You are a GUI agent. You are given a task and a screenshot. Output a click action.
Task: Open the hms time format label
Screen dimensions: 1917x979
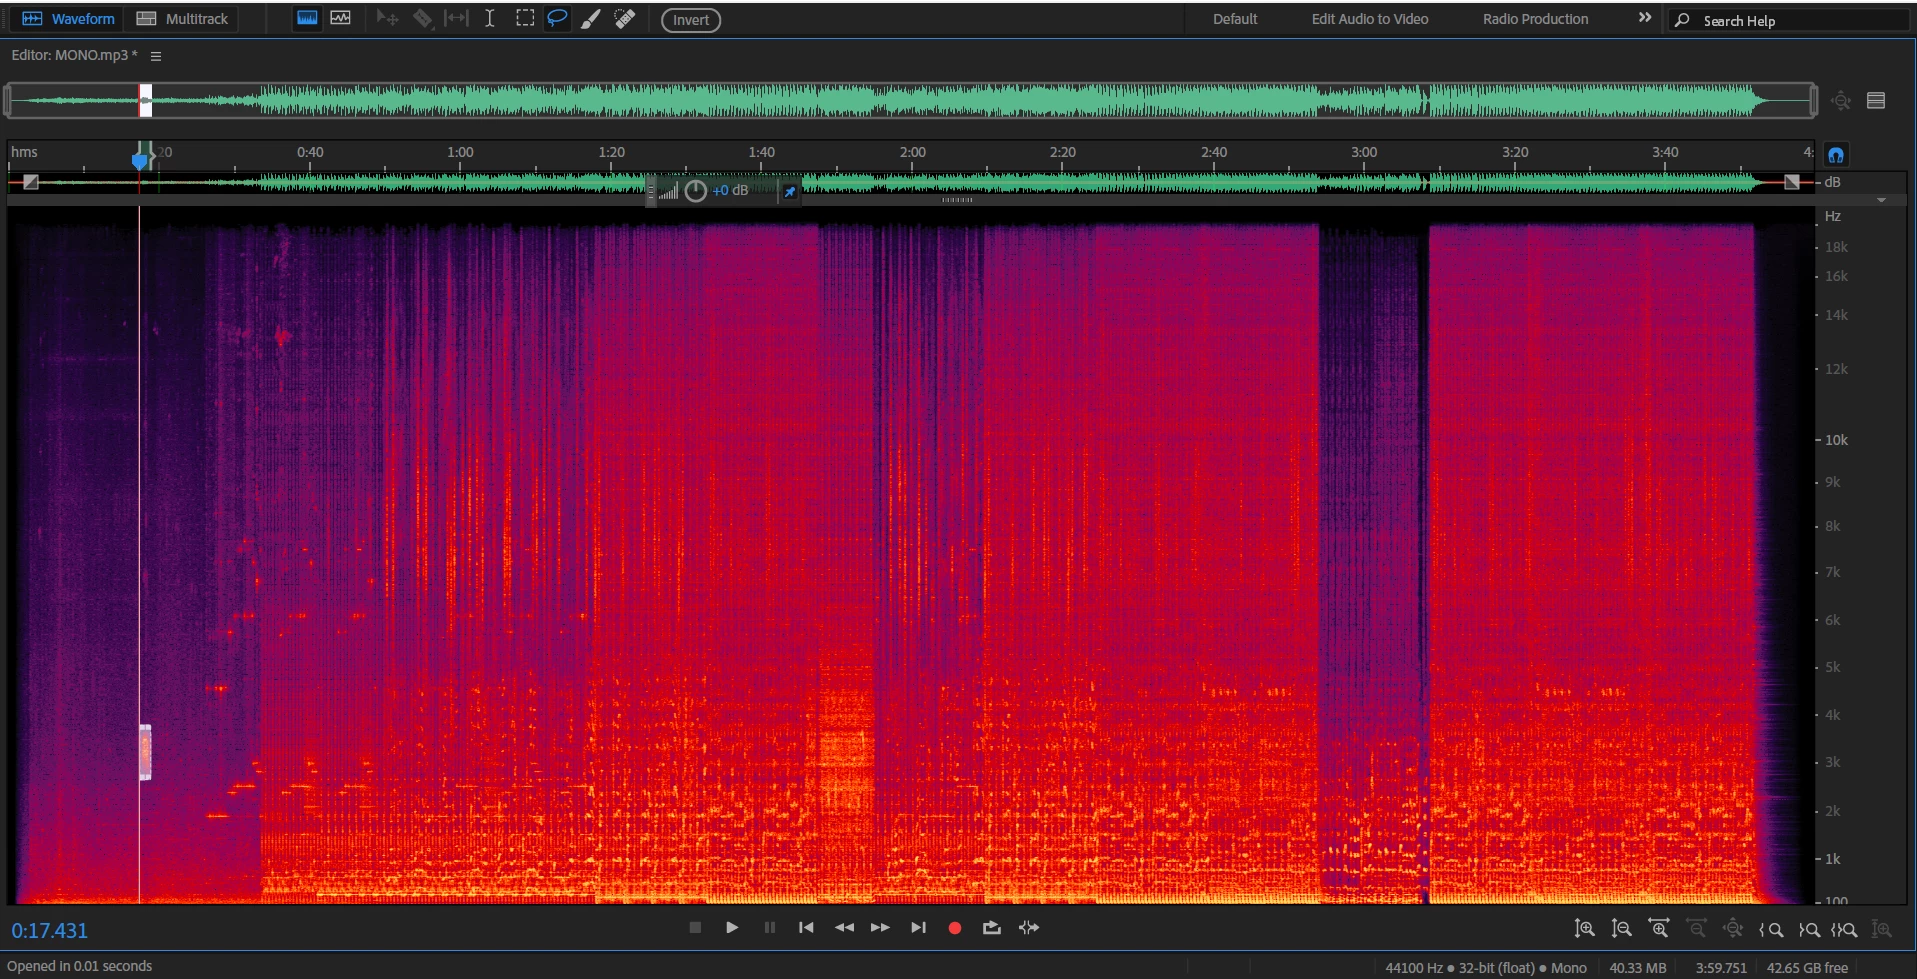24,152
